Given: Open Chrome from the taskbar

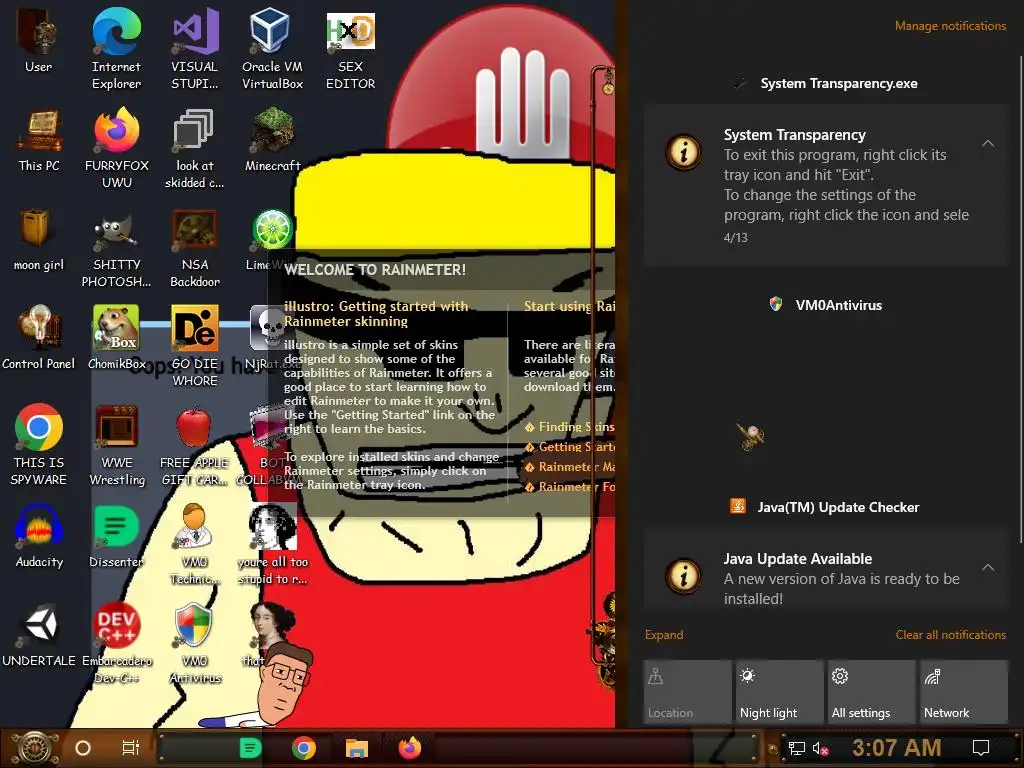Looking at the screenshot, I should click(x=304, y=748).
